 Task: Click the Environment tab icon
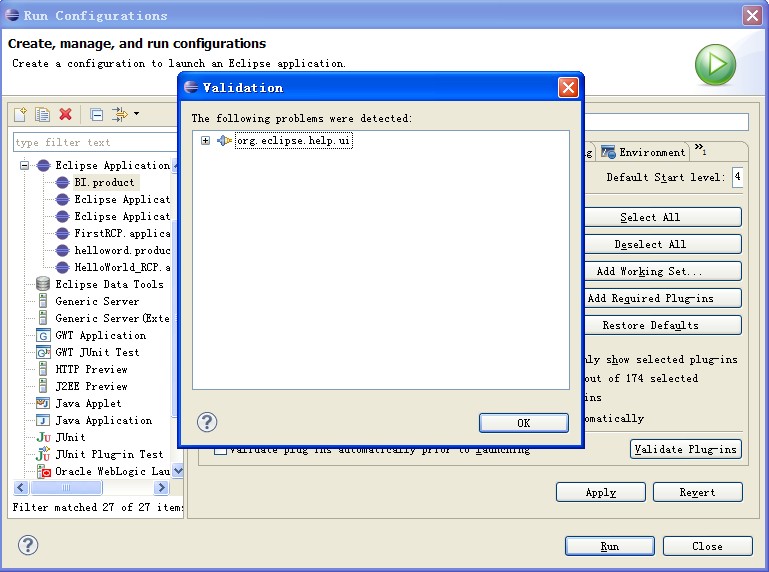(608, 152)
